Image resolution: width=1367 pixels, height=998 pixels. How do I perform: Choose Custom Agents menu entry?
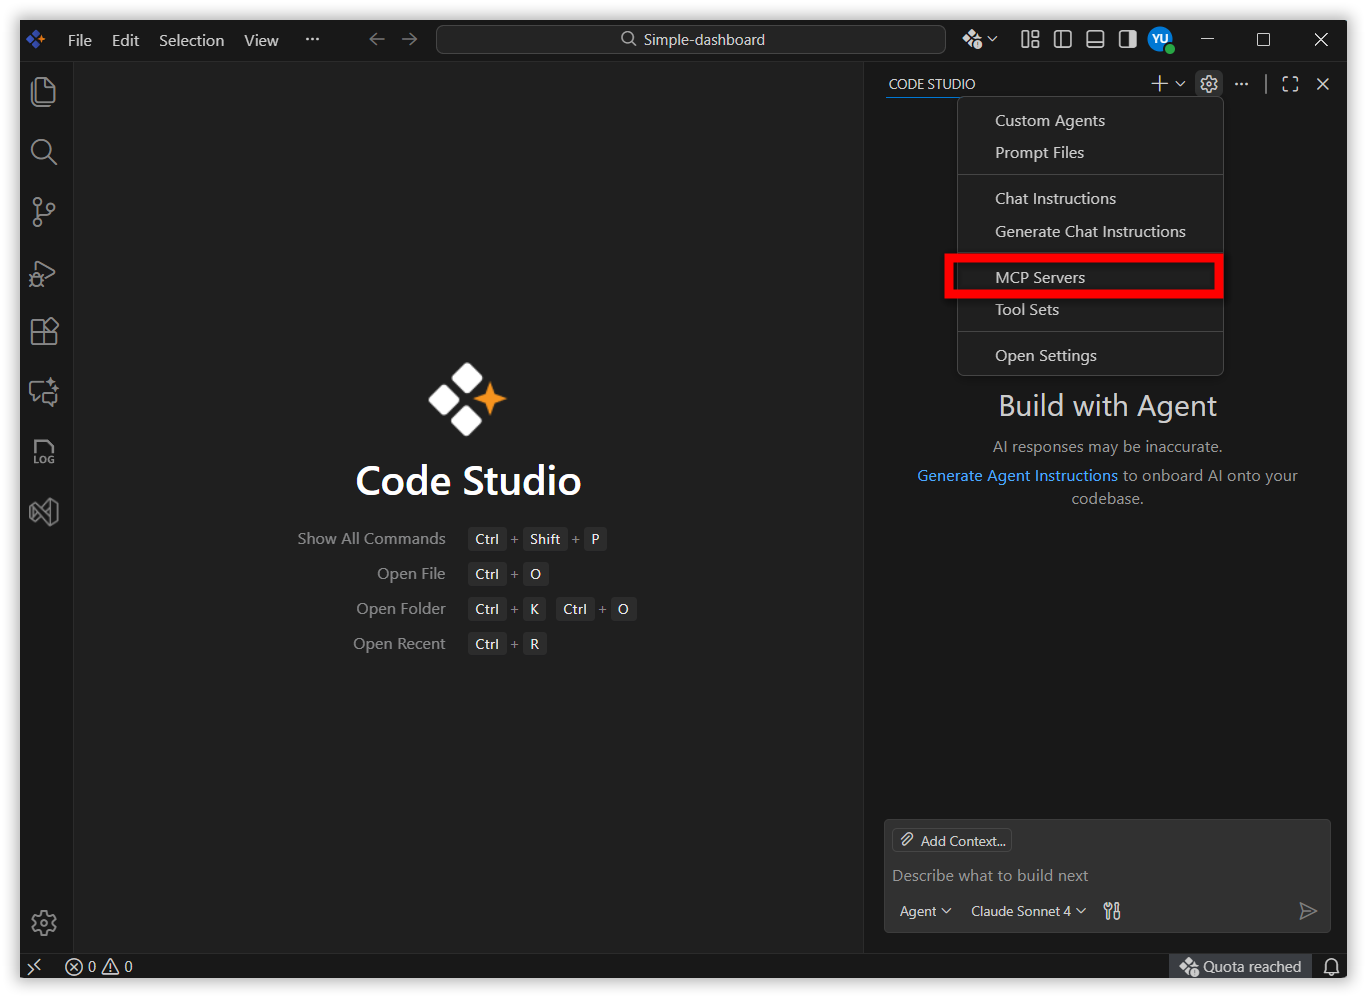pyautogui.click(x=1050, y=120)
